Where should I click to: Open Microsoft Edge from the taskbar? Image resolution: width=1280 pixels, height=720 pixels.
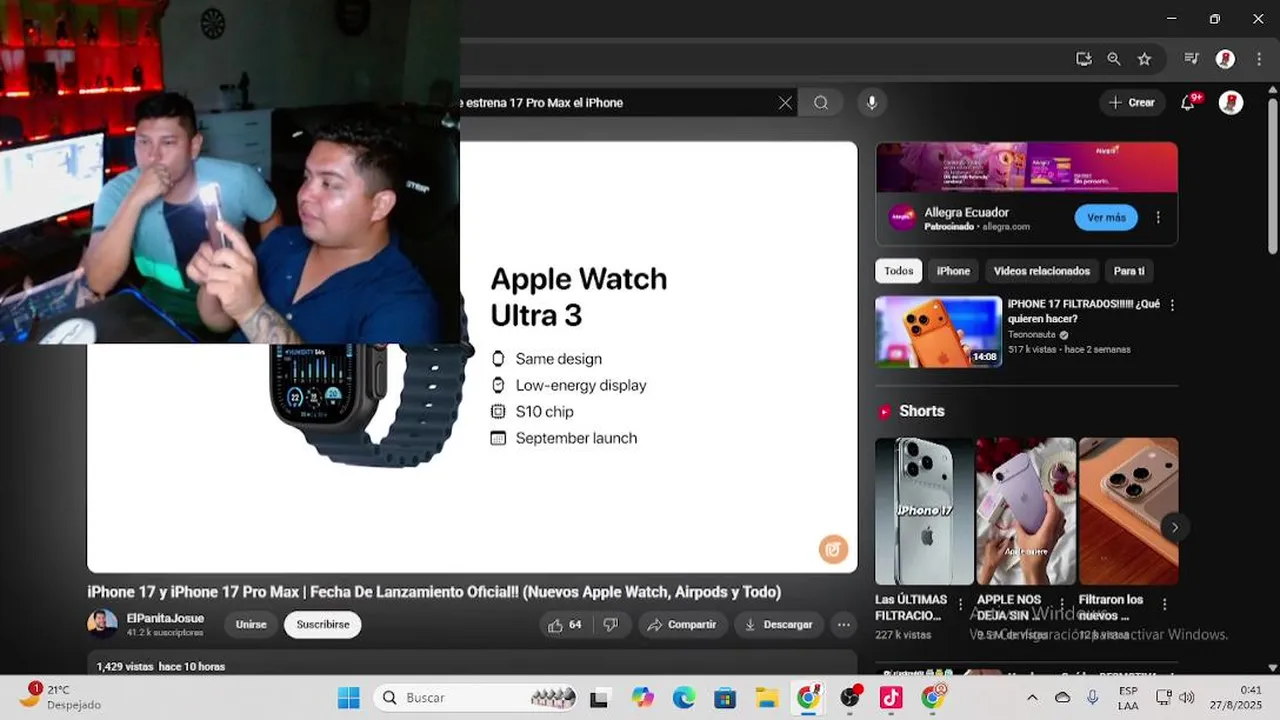(684, 697)
